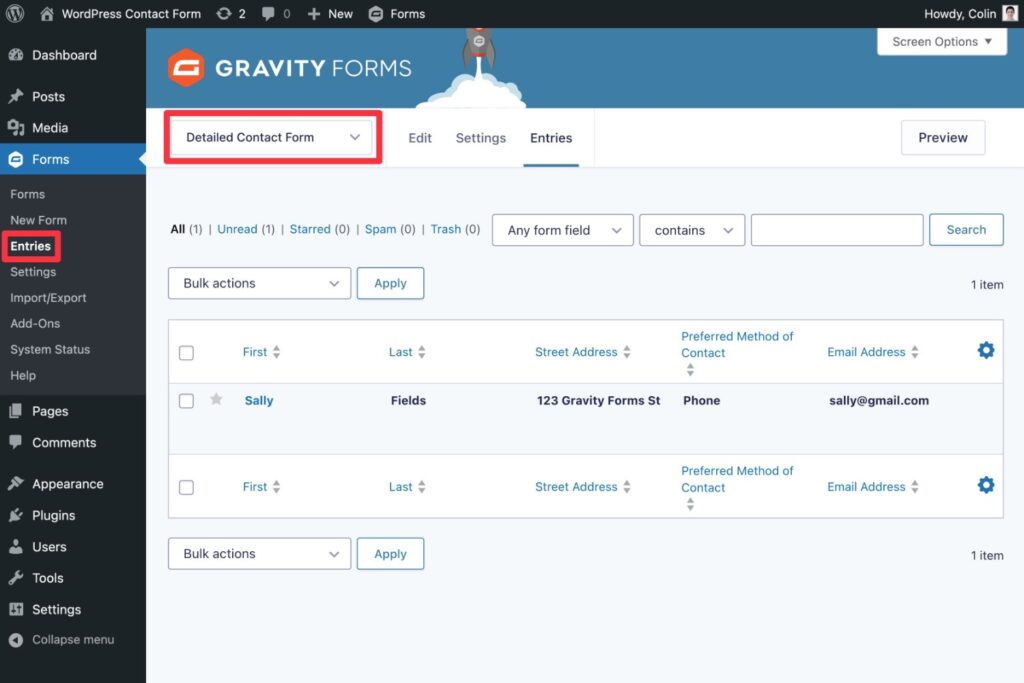Filter entries by Unread

(237, 229)
